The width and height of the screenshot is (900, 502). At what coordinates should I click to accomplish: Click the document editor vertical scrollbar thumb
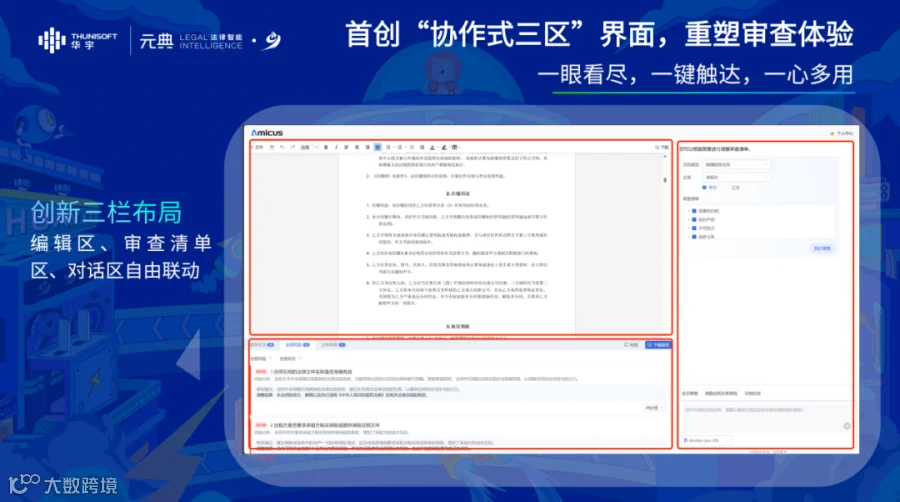[x=665, y=180]
